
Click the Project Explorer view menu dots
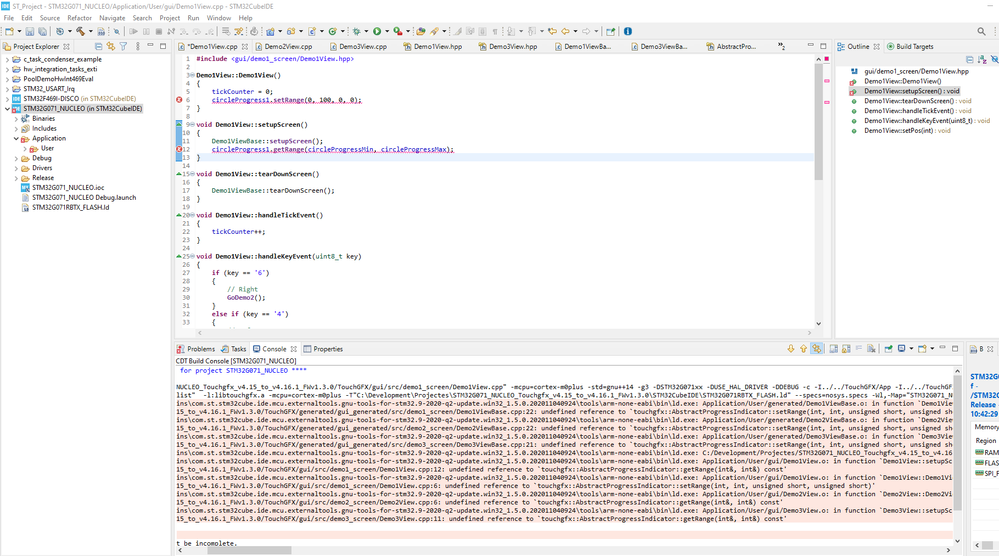[138, 46]
